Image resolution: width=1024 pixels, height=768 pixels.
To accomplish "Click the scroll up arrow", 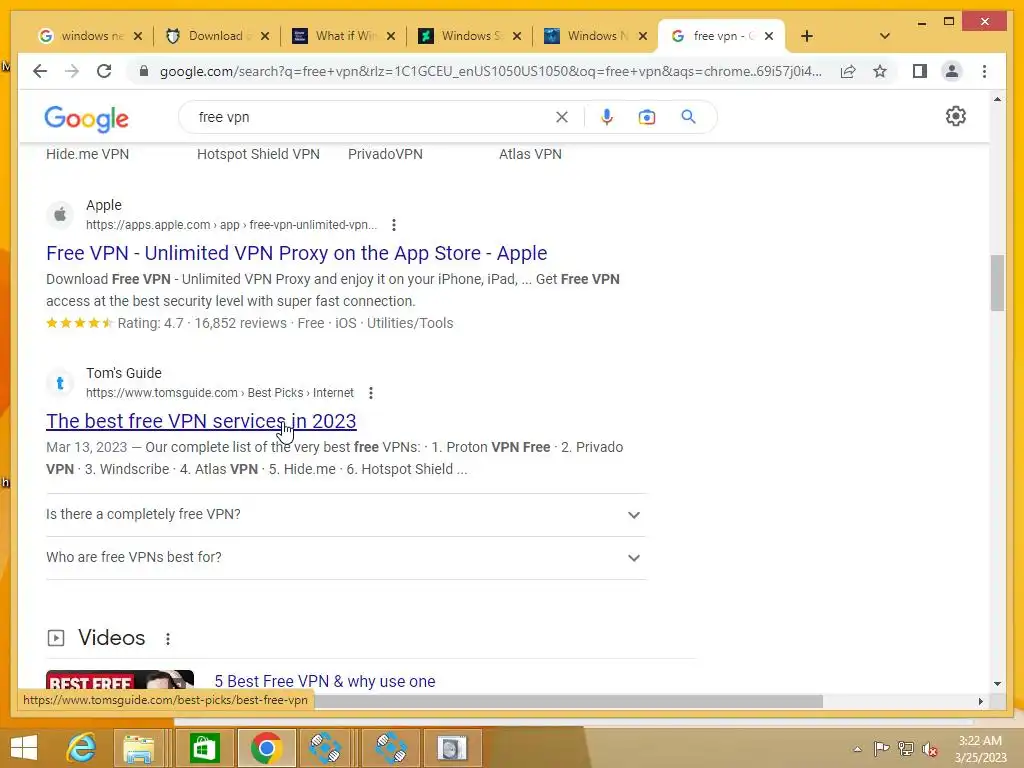I will click(x=997, y=99).
